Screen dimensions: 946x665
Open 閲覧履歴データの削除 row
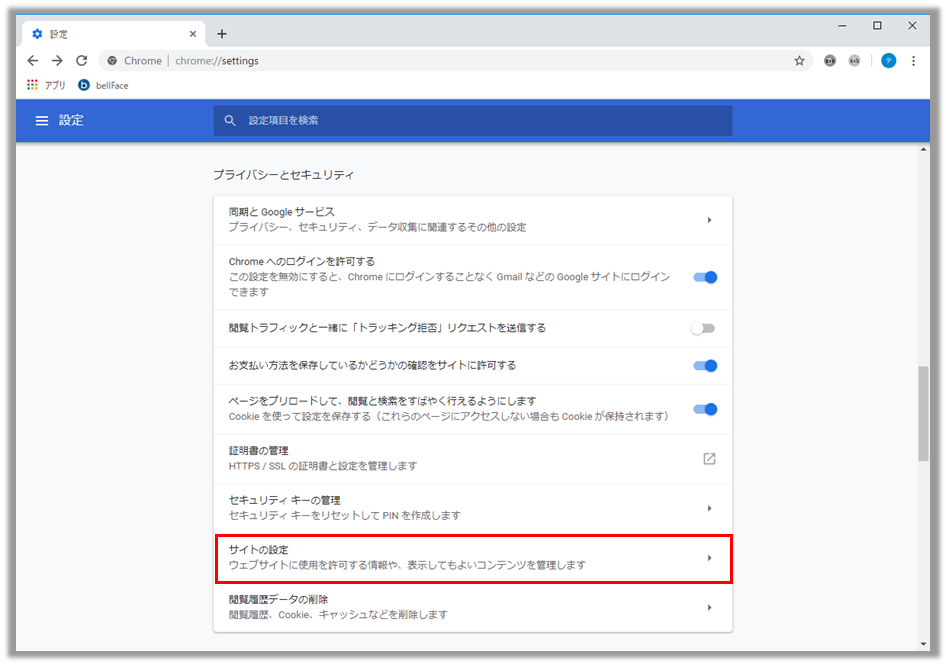pos(473,607)
